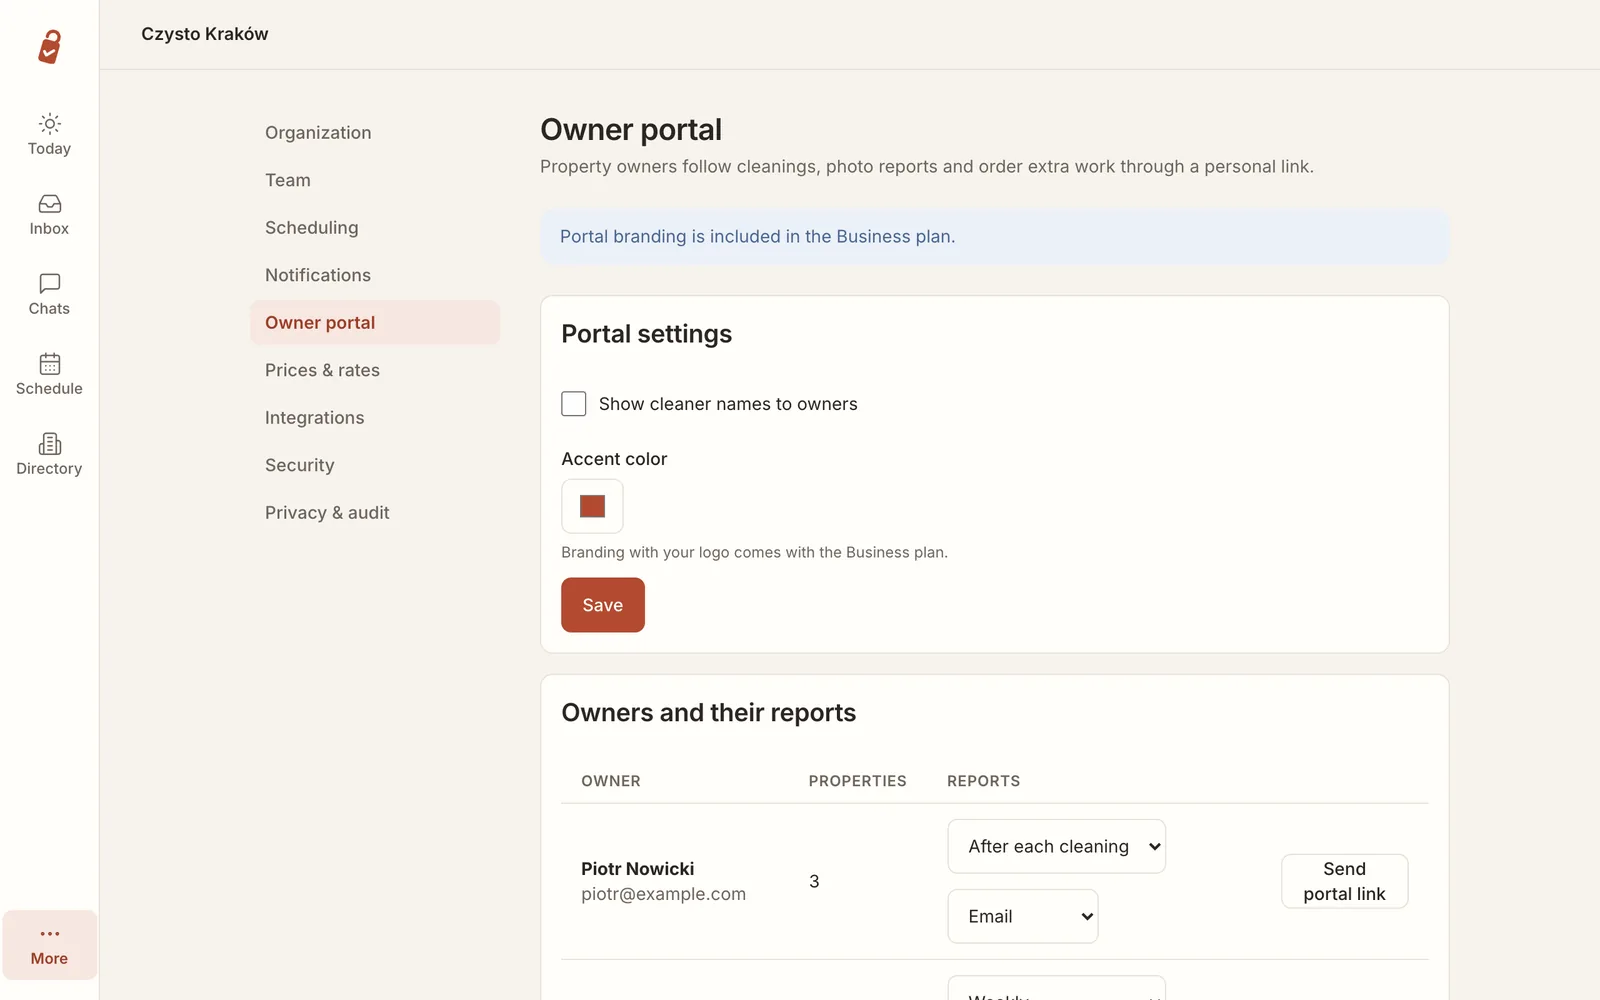Send portal link to Piotr Nowicki
The image size is (1600, 1000).
(1344, 881)
